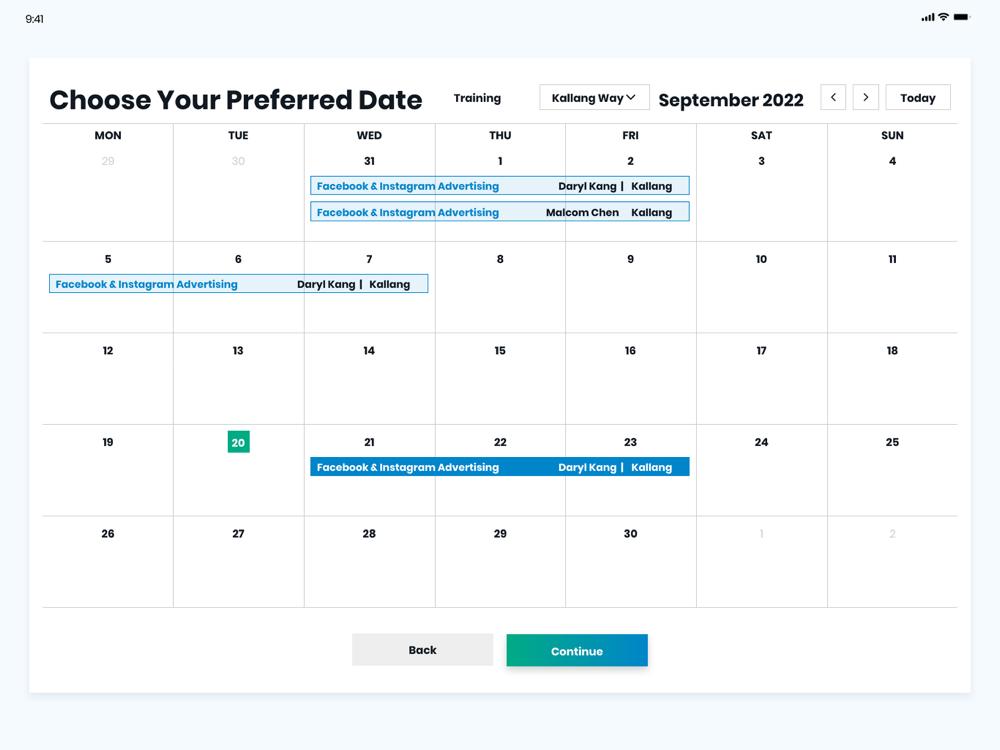Click the greyed-out date 29 of previous month

(108, 161)
